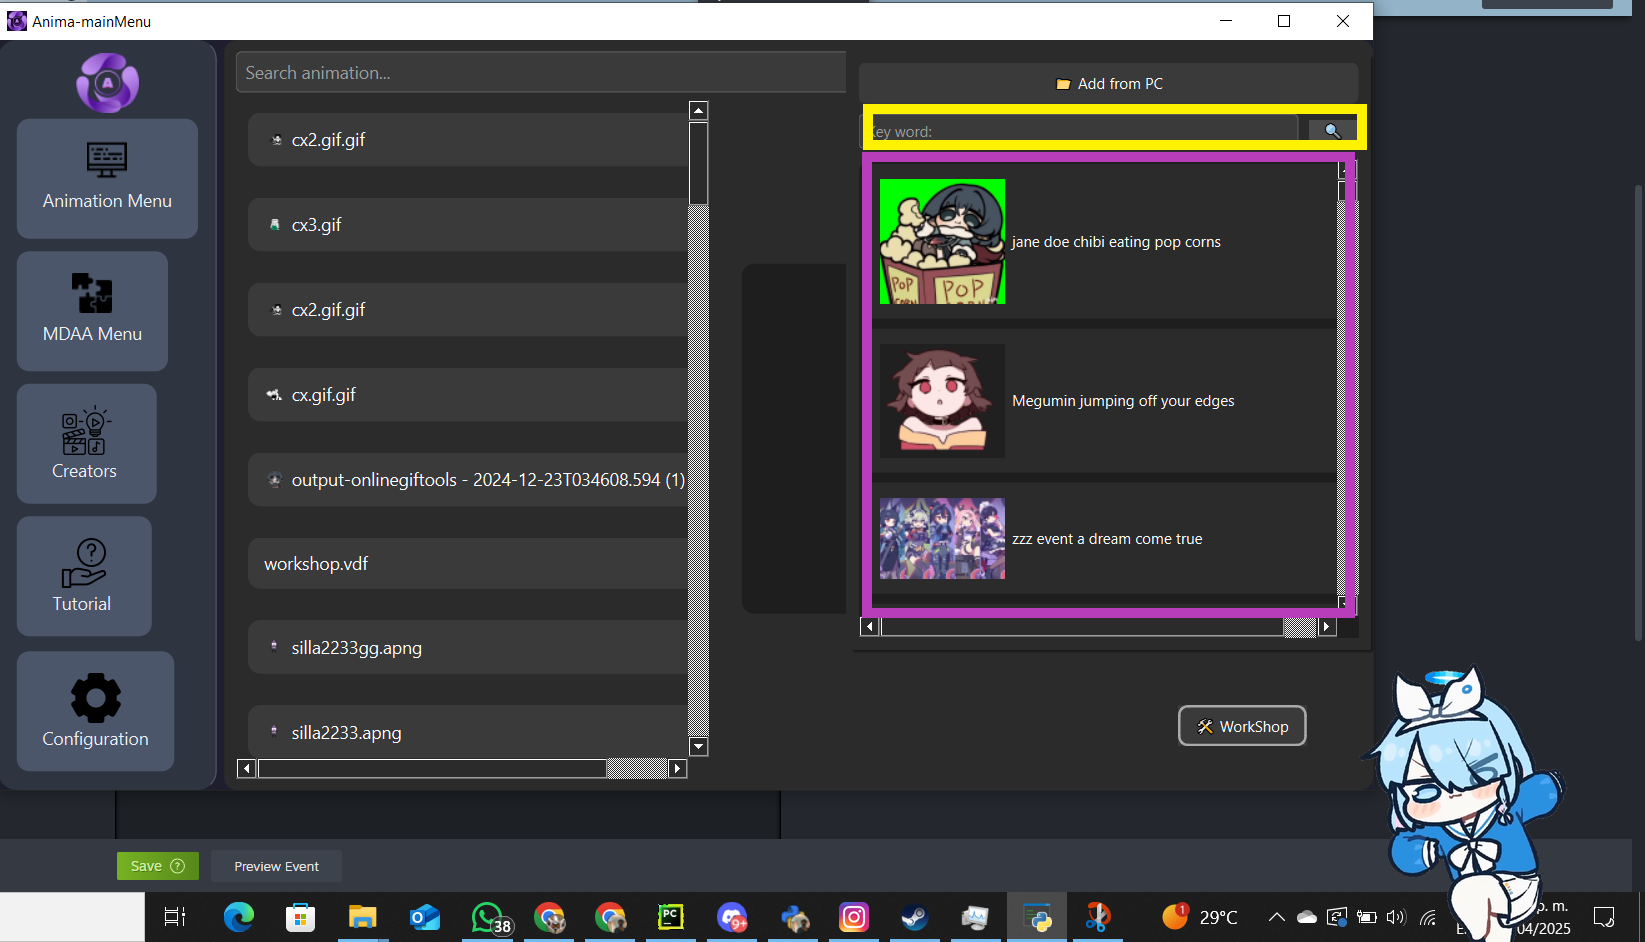Open the Animation Menu
Viewport: 1645px width, 942px height.
pyautogui.click(x=106, y=180)
